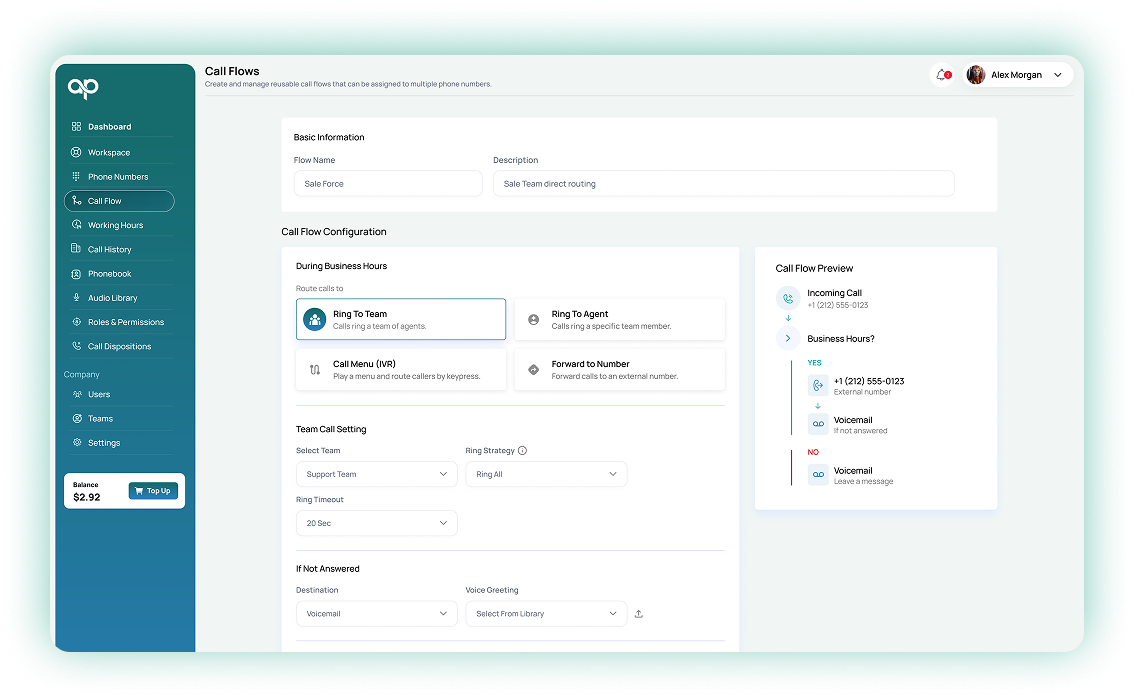1134x697 pixels.
Task: Click the Alex Morgan profile avatar
Action: (x=976, y=75)
